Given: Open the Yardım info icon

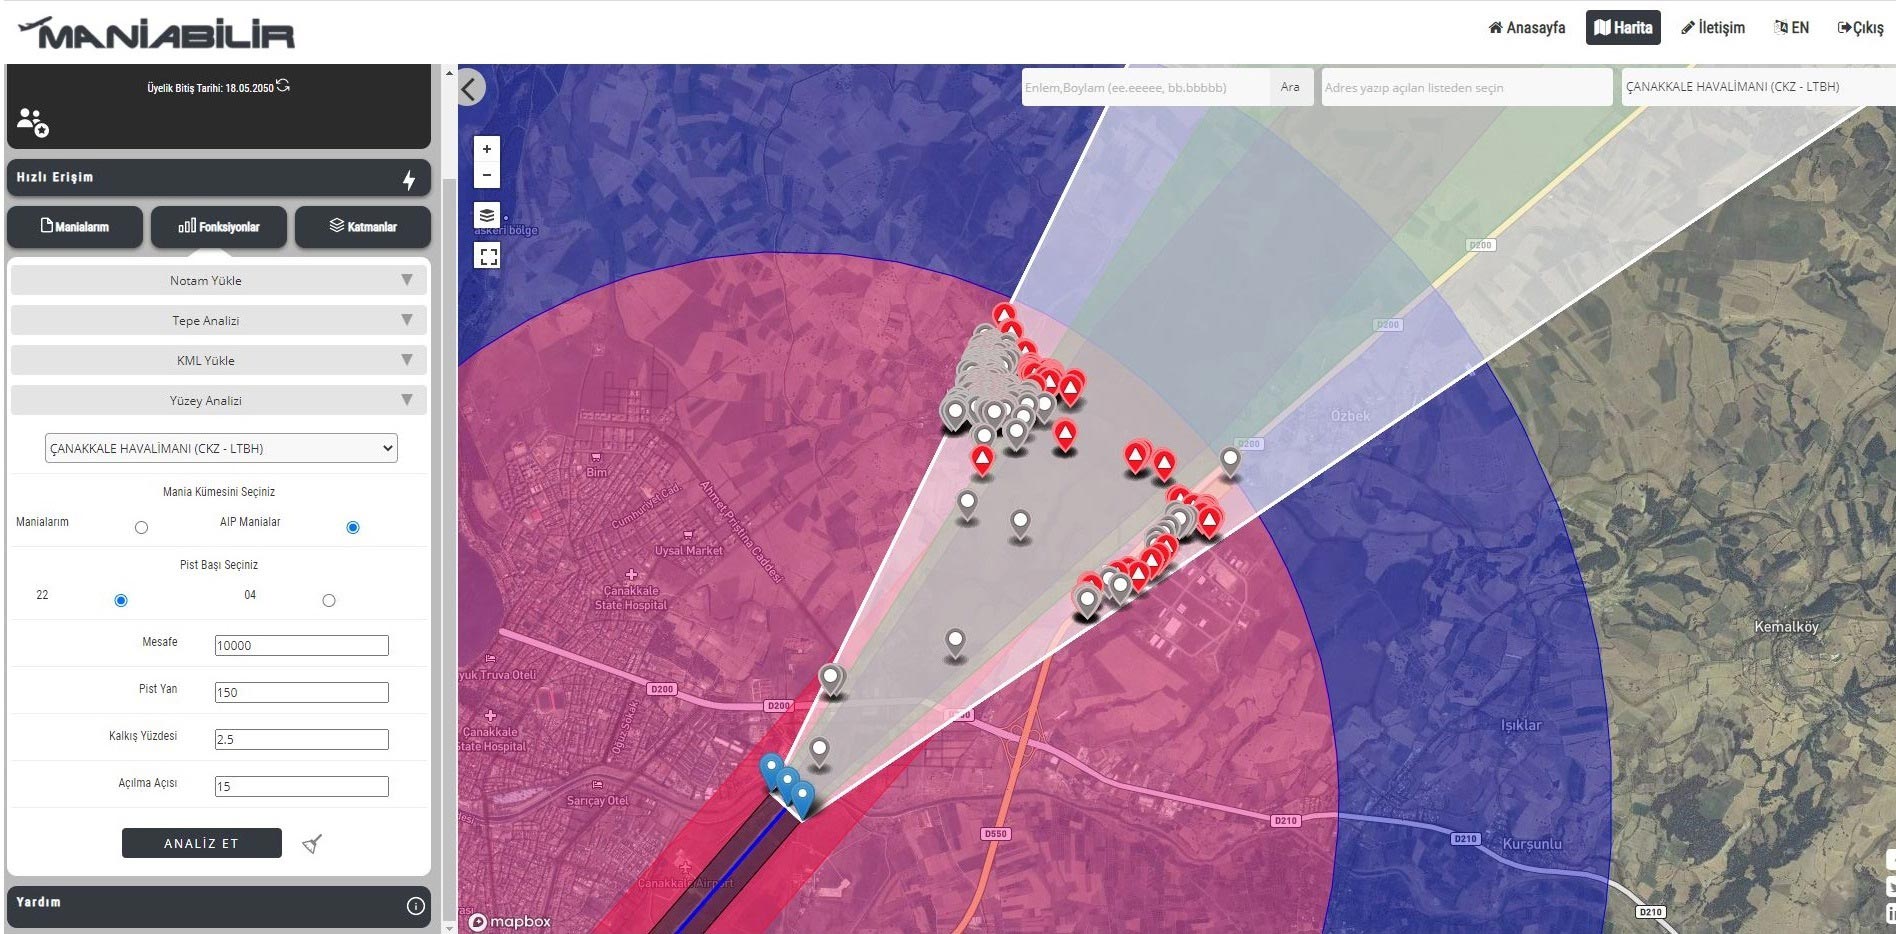Looking at the screenshot, I should click(x=415, y=906).
